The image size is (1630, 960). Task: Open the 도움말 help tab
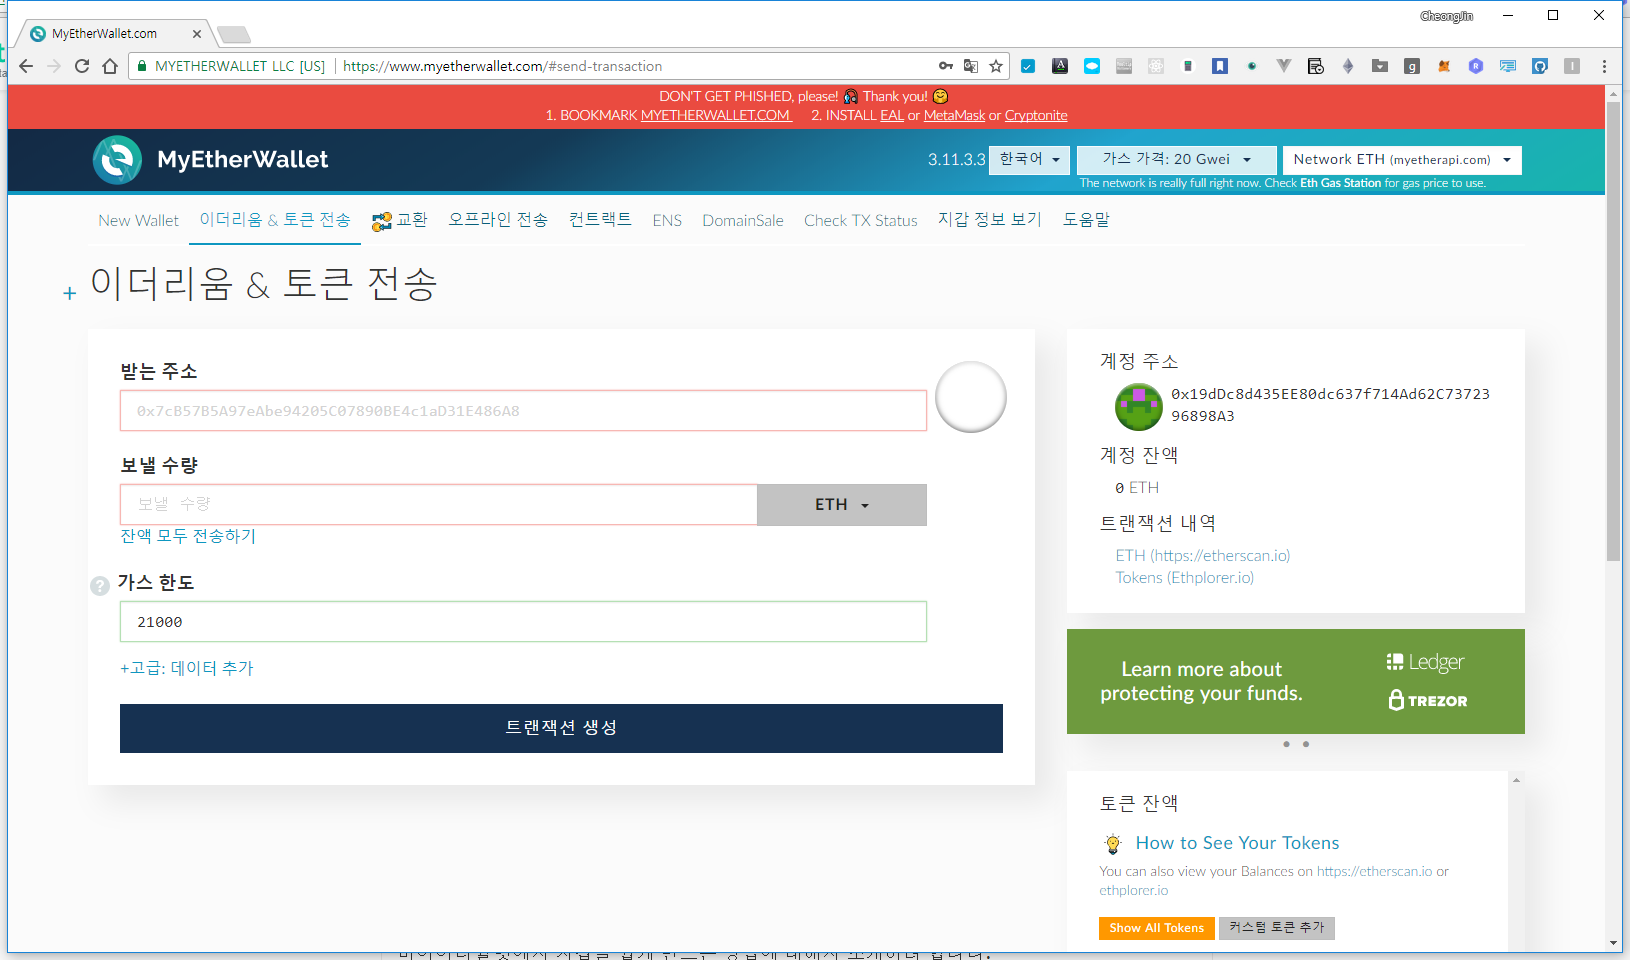click(1086, 220)
